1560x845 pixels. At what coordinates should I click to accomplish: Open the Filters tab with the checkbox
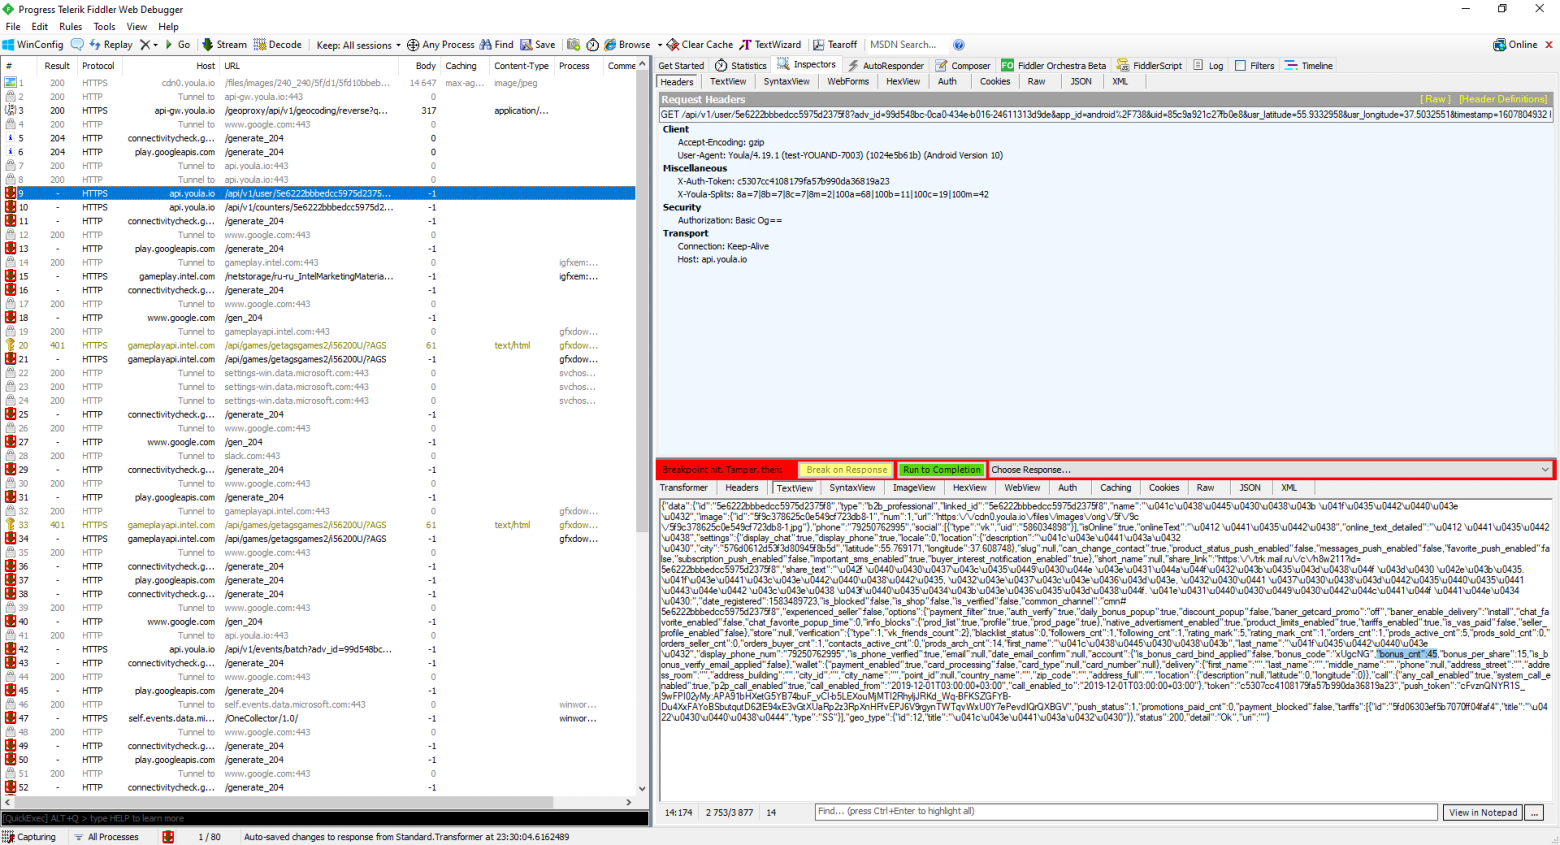tap(1255, 66)
